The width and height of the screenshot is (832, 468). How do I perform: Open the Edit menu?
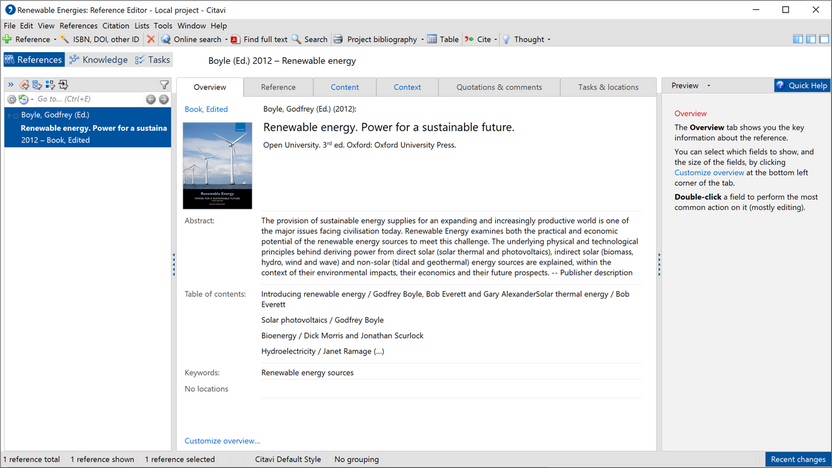click(x=27, y=25)
